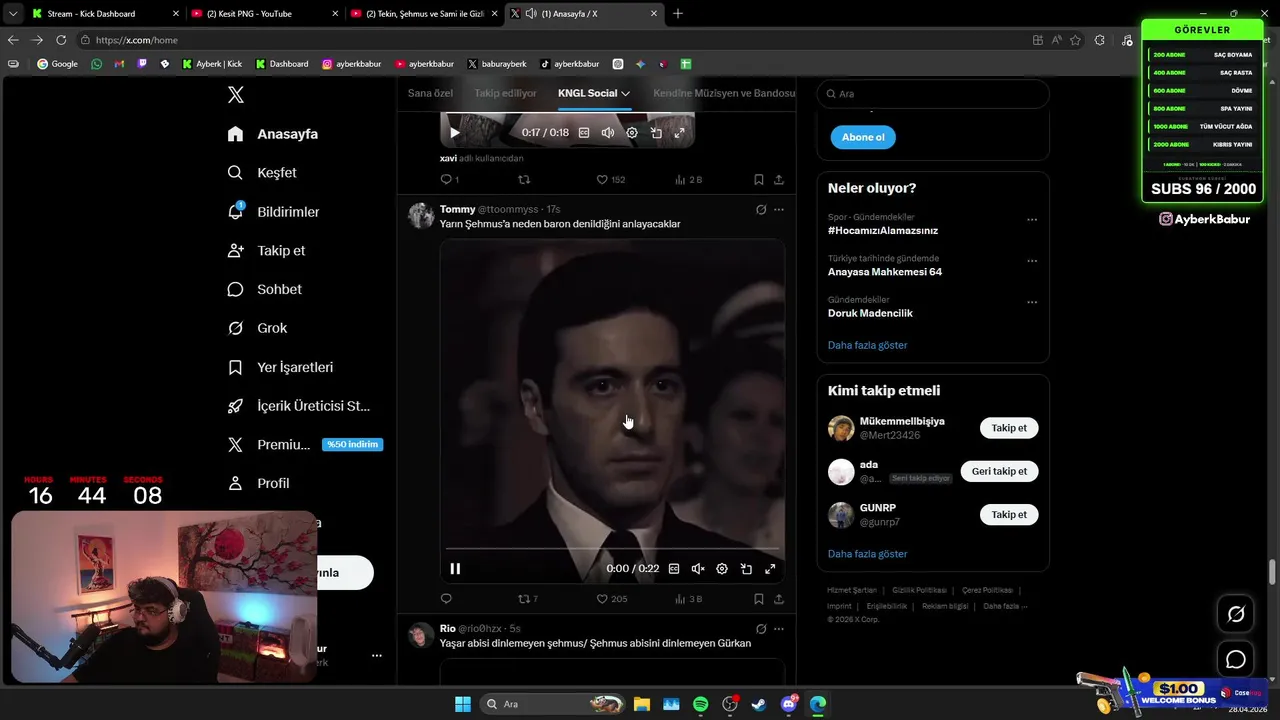Viewport: 1280px width, 720px height.
Task: Toggle picture-in-picture on Tommy's video
Action: click(746, 569)
